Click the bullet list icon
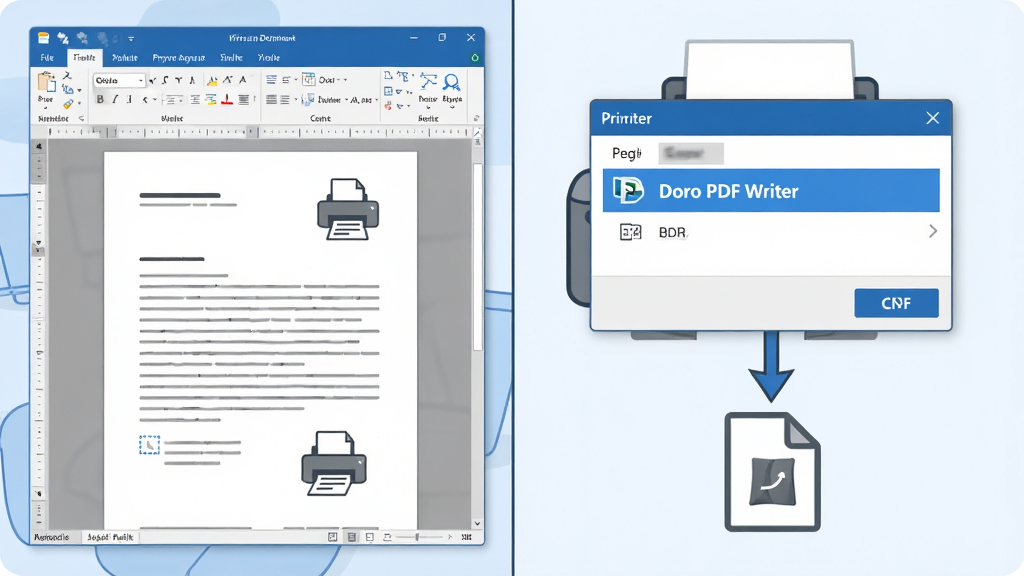This screenshot has height=576, width=1024. (271, 80)
